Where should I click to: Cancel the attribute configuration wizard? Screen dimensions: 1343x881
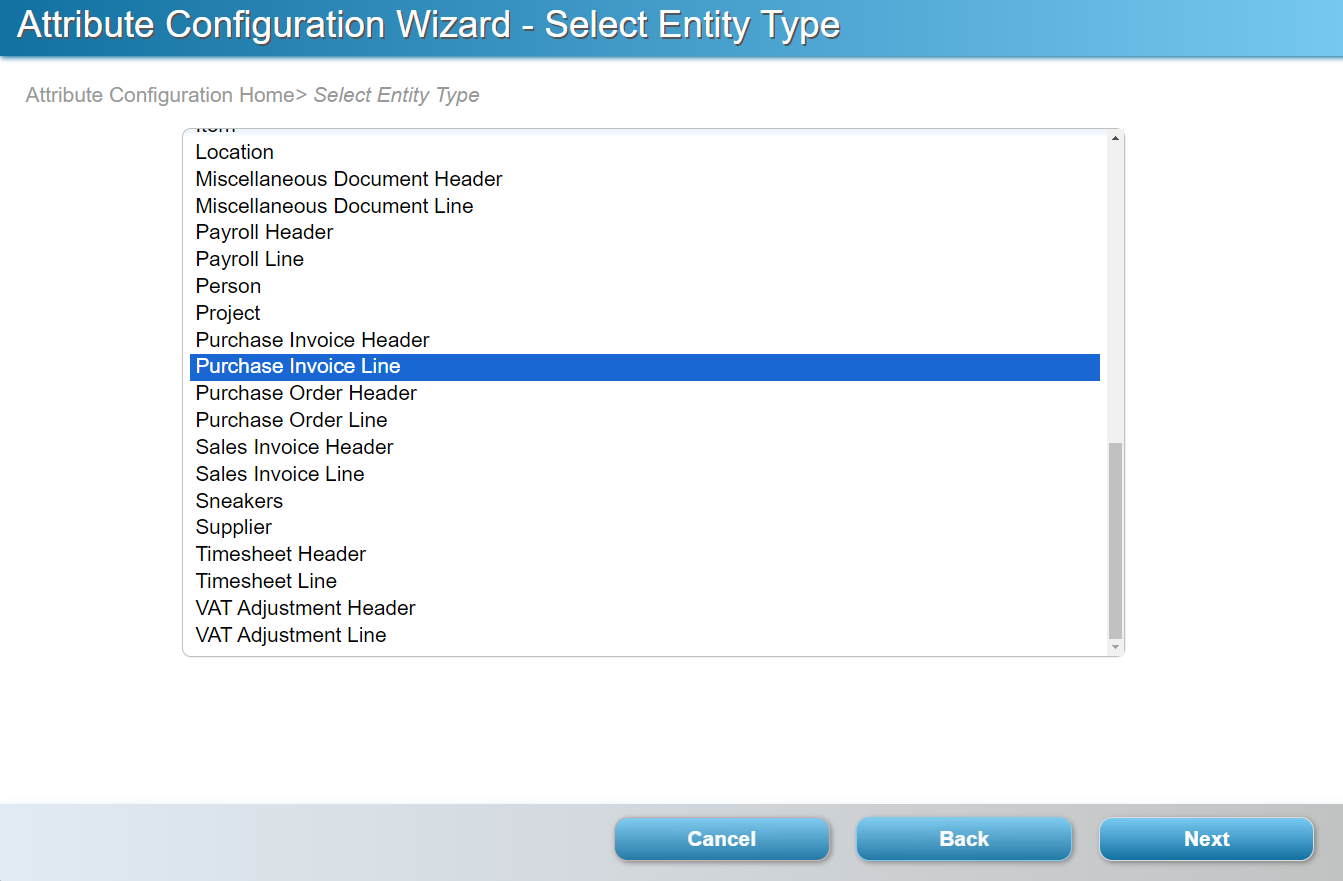point(721,839)
